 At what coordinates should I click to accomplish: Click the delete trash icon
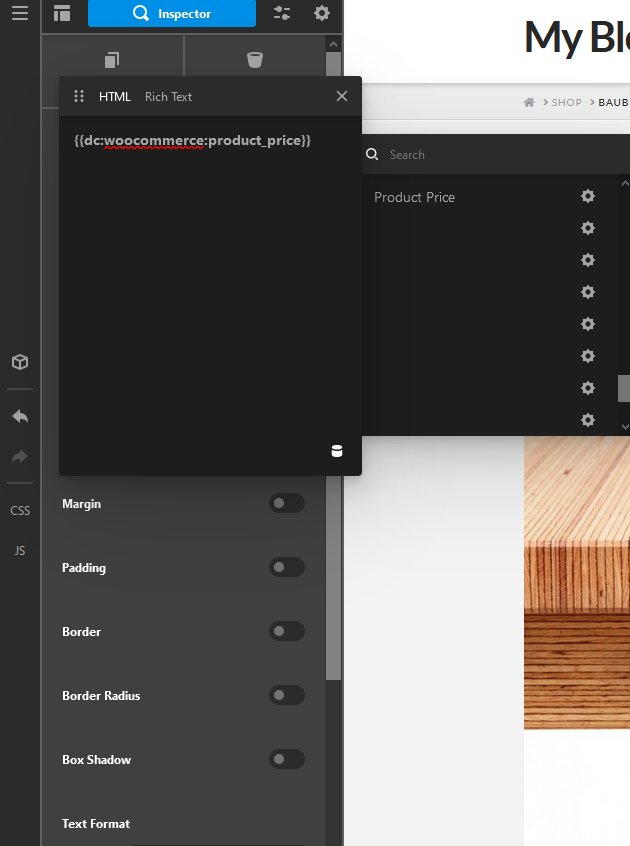pos(255,60)
